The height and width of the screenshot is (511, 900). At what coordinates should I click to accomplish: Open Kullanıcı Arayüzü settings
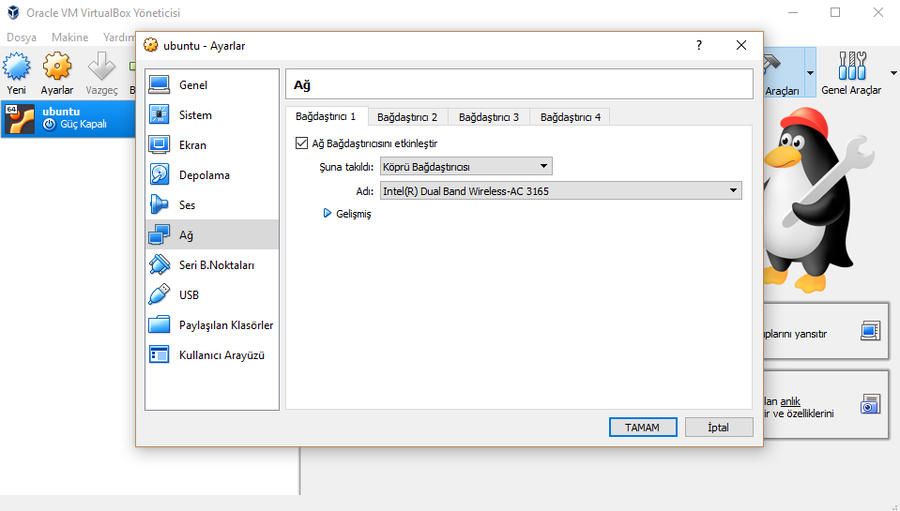click(221, 355)
